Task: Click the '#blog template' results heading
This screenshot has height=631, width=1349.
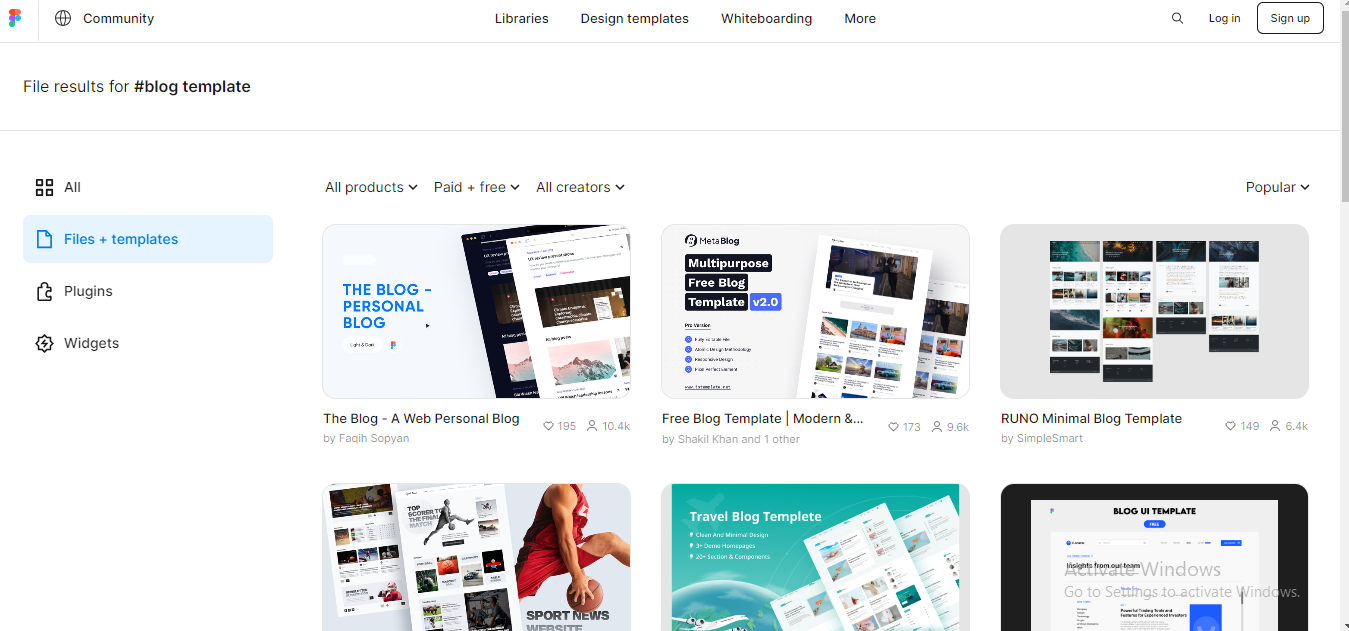Action: point(192,87)
